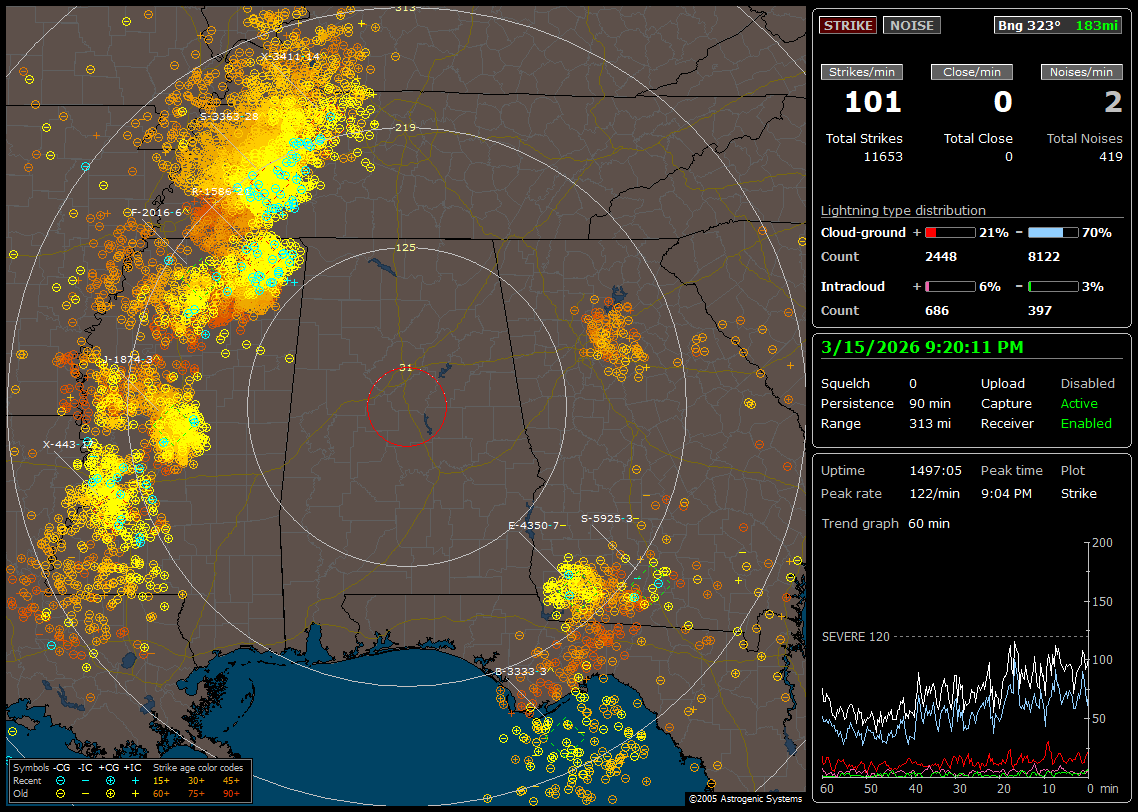The image size is (1138, 812).
Task: Click the Upload Disabled setting
Action: (x=1087, y=383)
